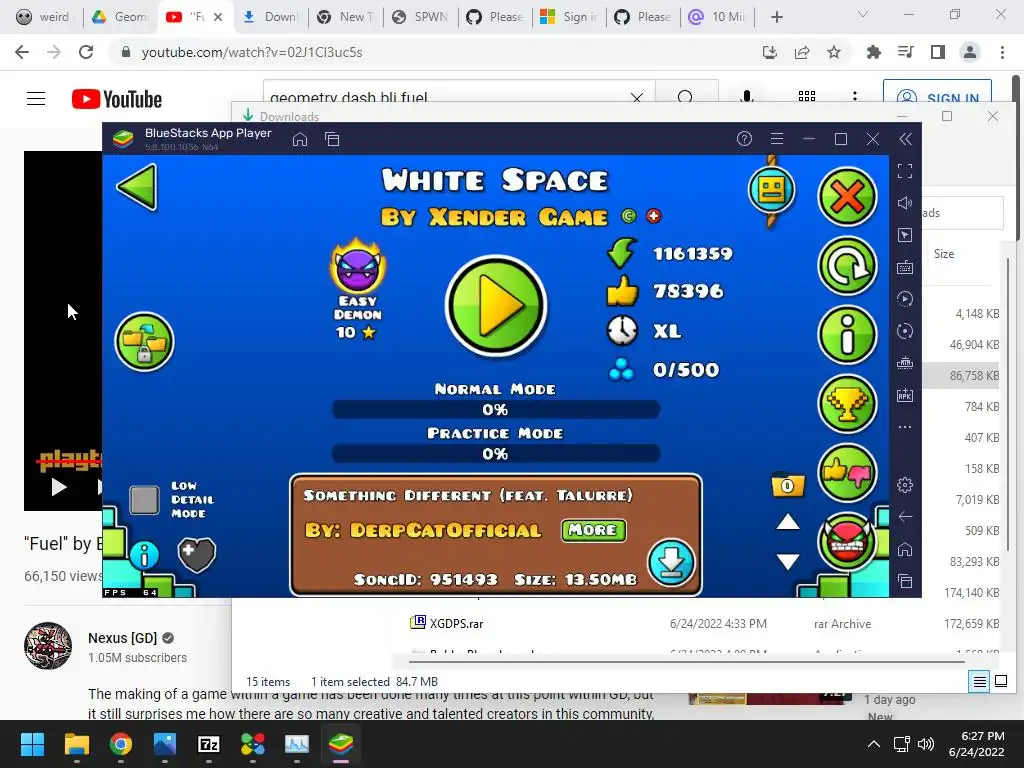Select XGDPS.rar file in Downloads window
1024x768 pixels.
(456, 624)
